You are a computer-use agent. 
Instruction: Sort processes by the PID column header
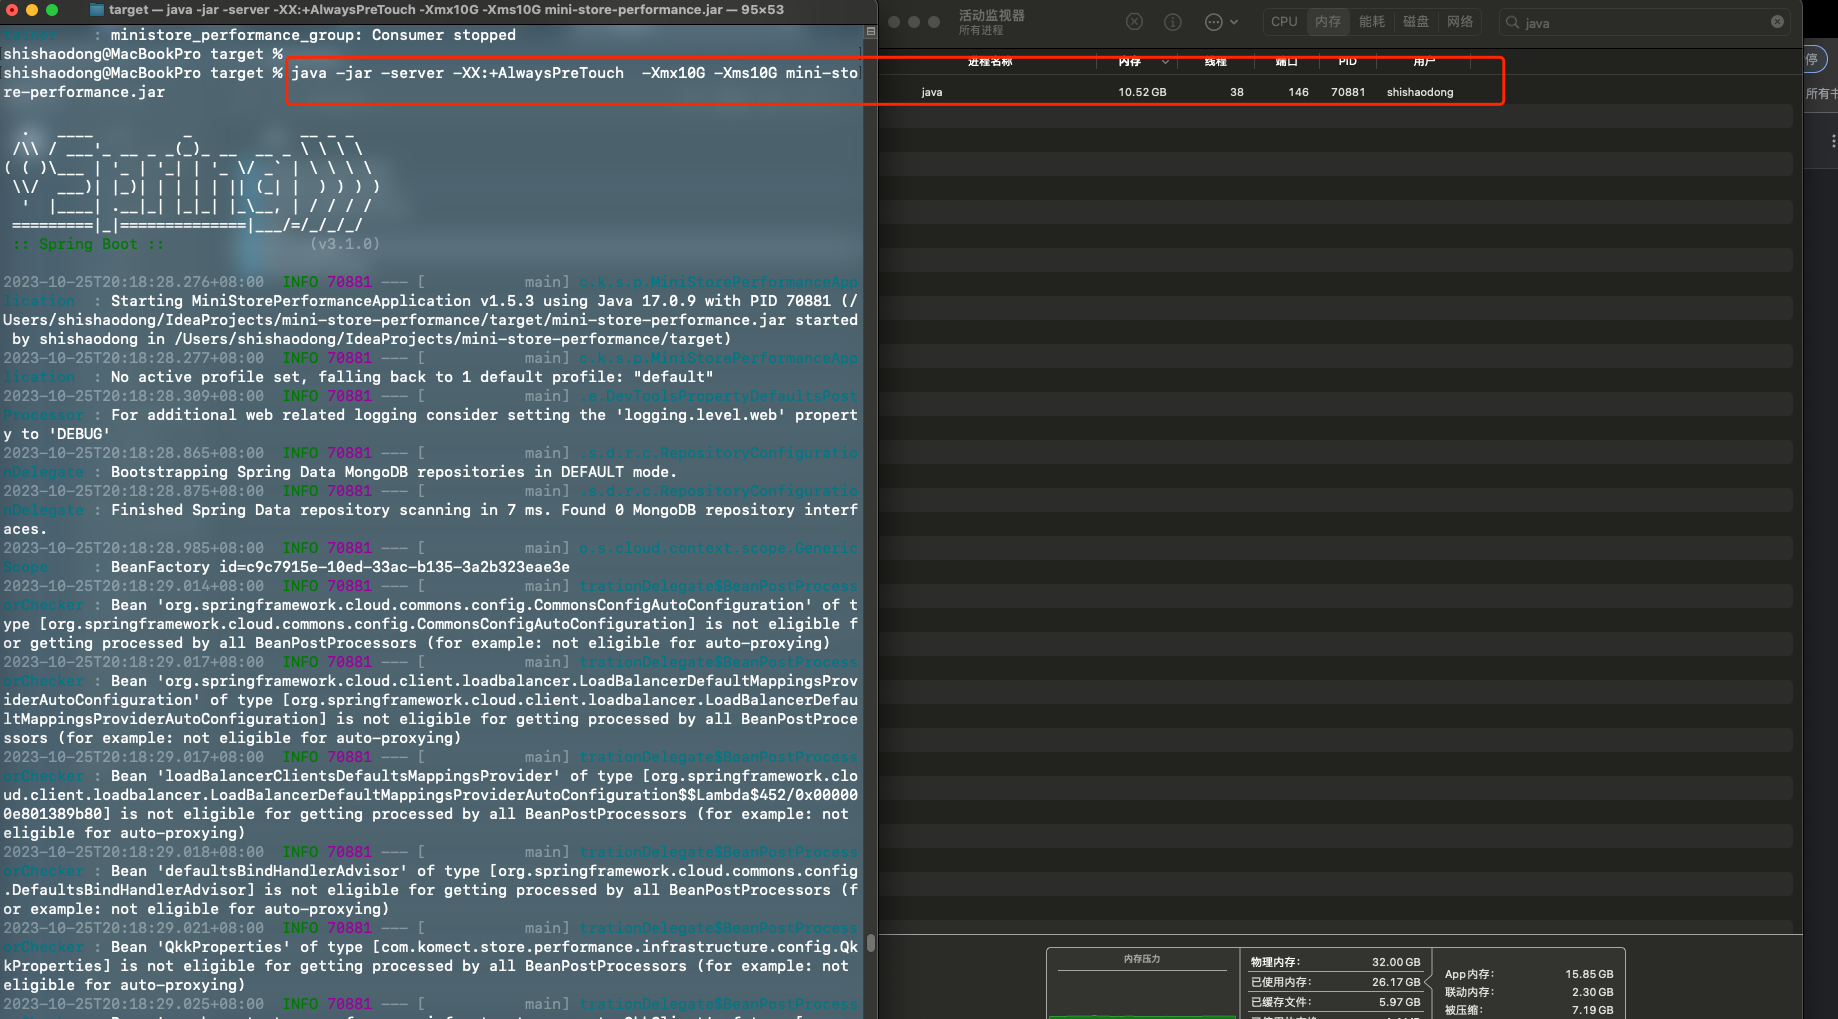(x=1347, y=62)
